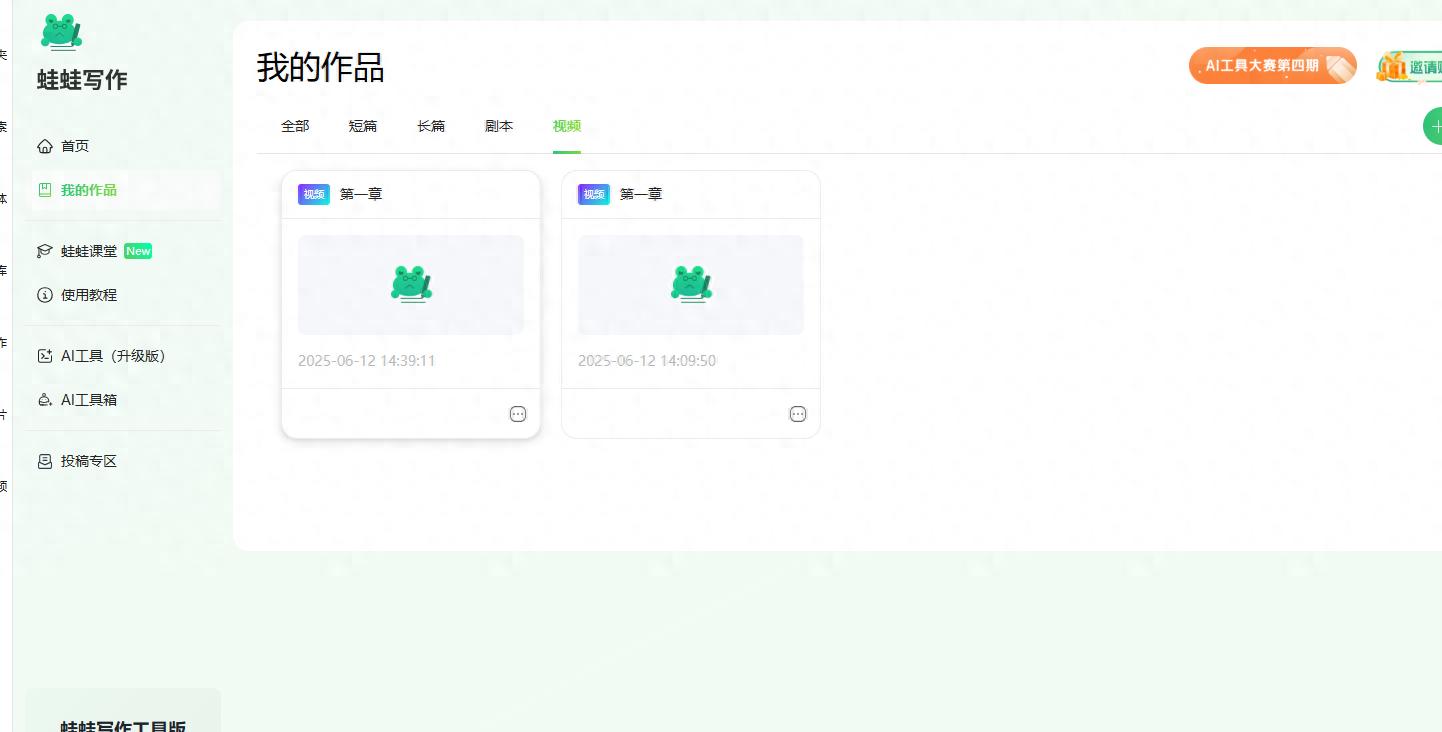Click the 视频 badge on the first card
The image size is (1442, 732).
(x=313, y=194)
